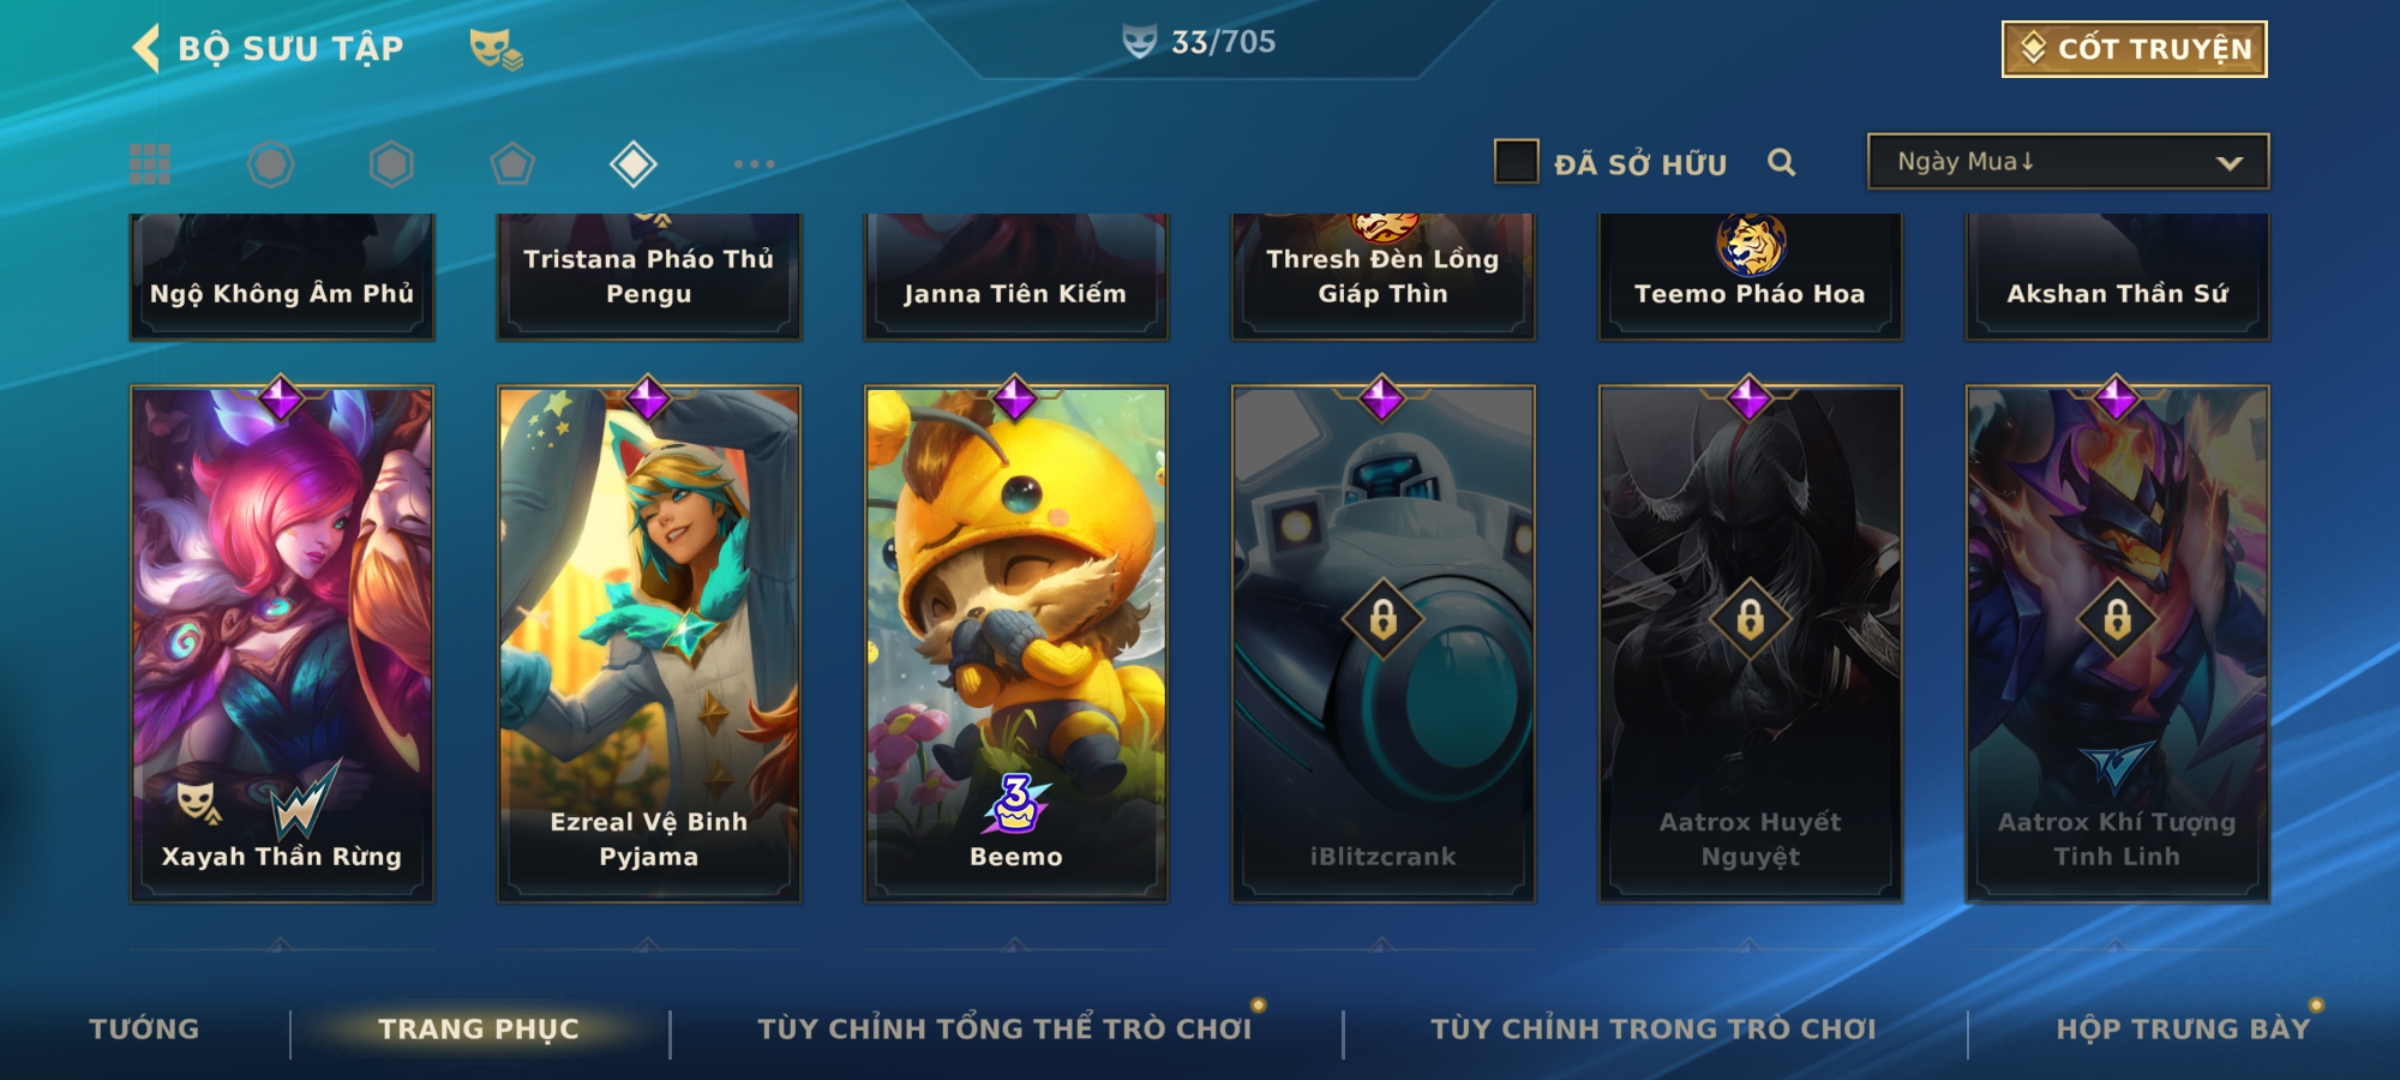The height and width of the screenshot is (1080, 2400).
Task: Open the locked iBlitzcrank skin card
Action: [1383, 644]
